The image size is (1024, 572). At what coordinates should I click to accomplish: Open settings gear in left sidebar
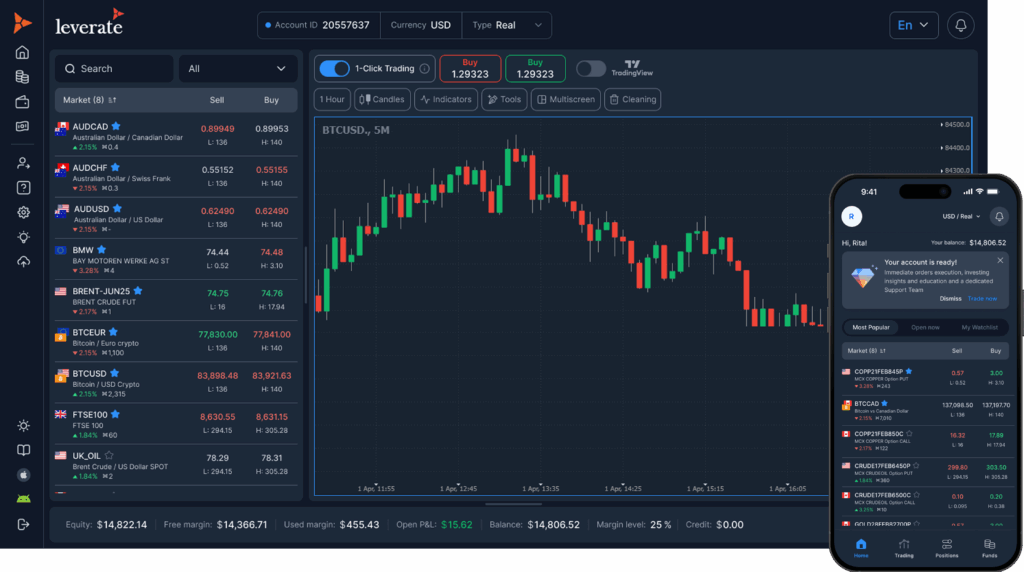22,212
